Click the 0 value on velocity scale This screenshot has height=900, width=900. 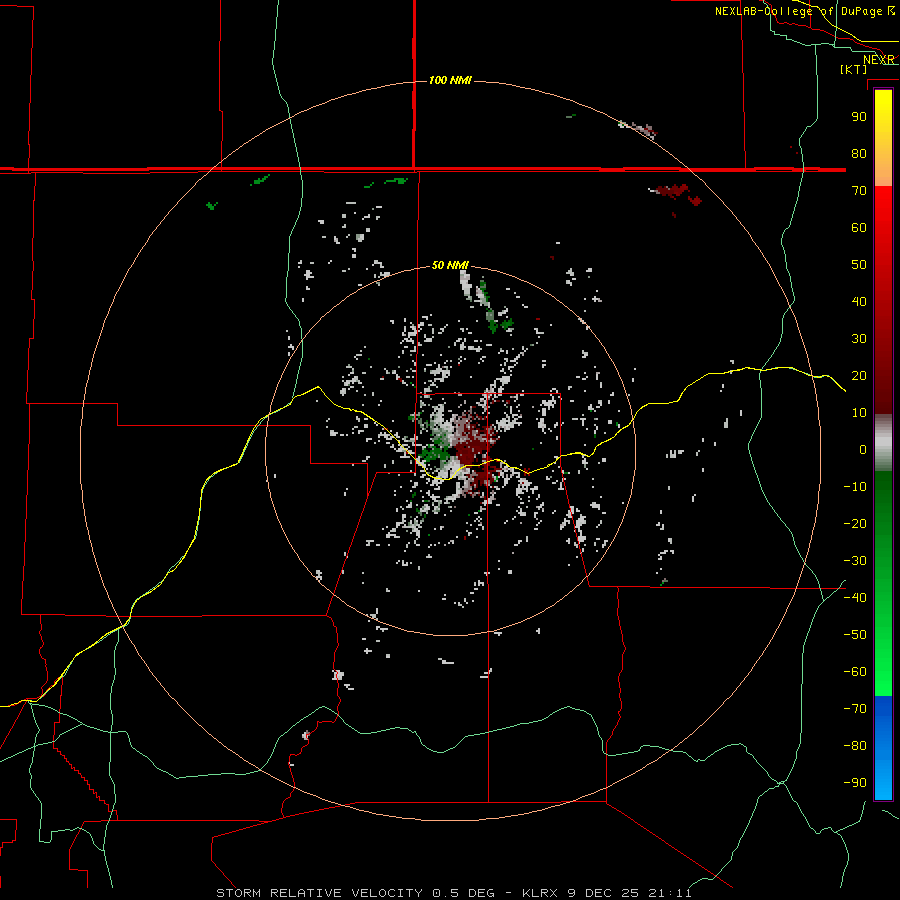pyautogui.click(x=863, y=450)
